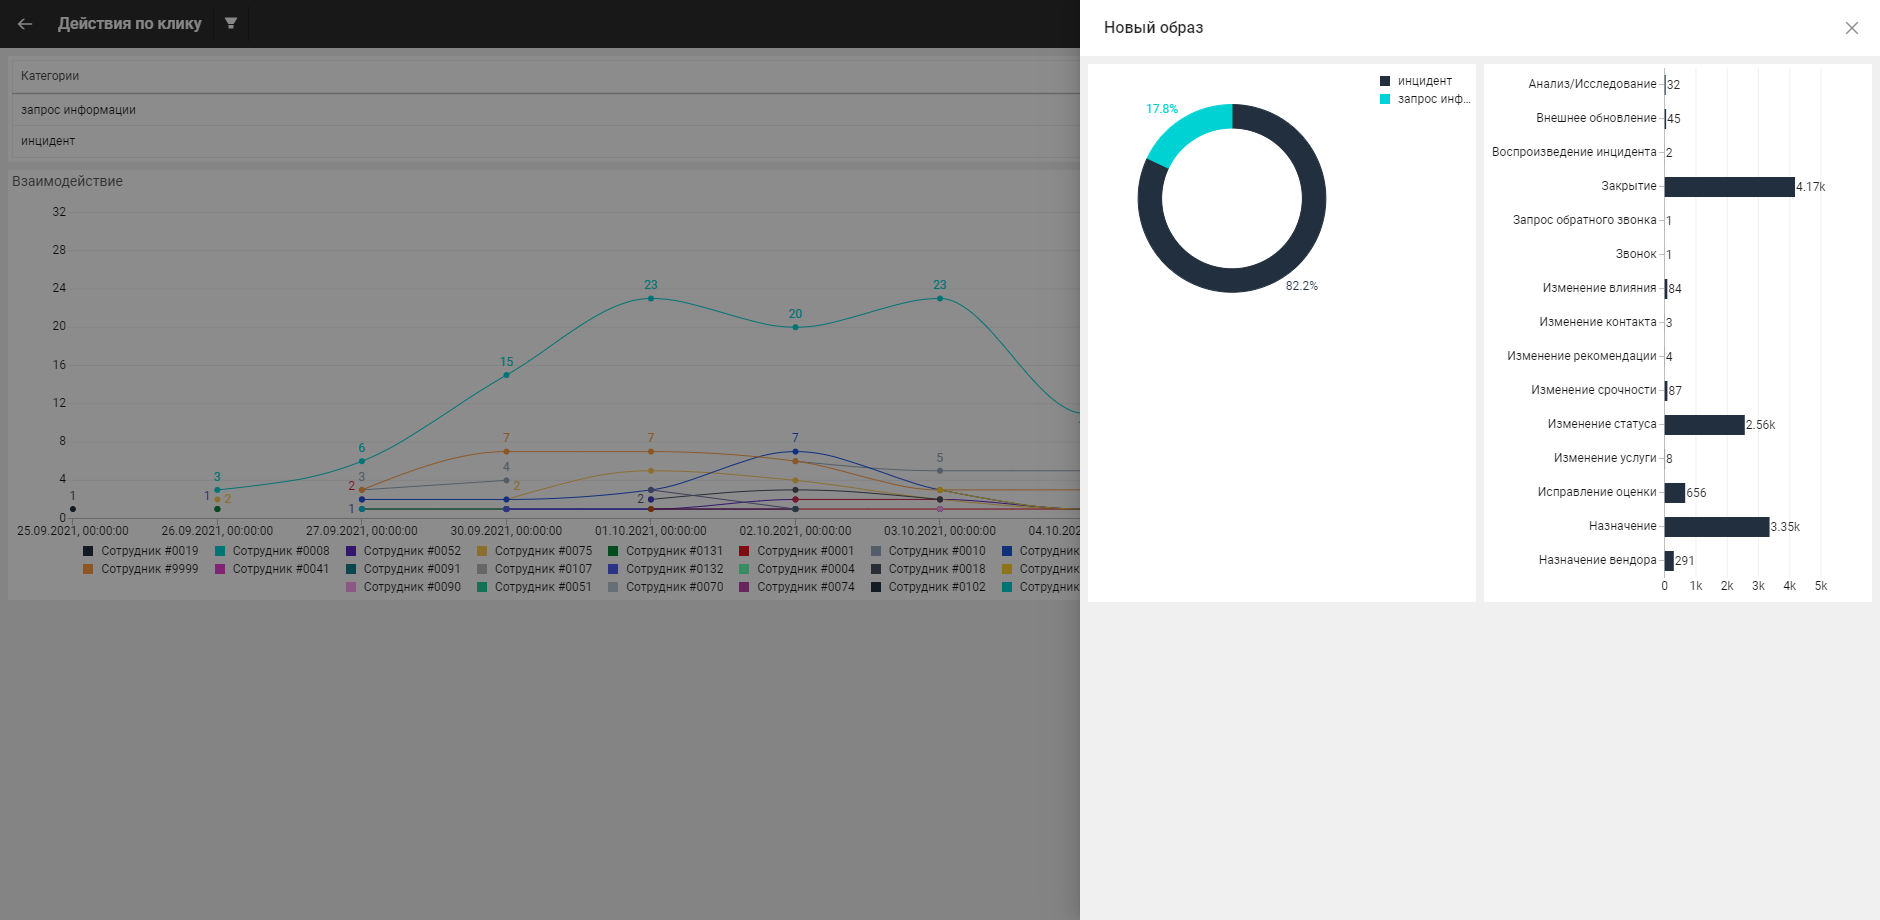Click the Назначение вендора bar showing 291

[x=1669, y=561]
